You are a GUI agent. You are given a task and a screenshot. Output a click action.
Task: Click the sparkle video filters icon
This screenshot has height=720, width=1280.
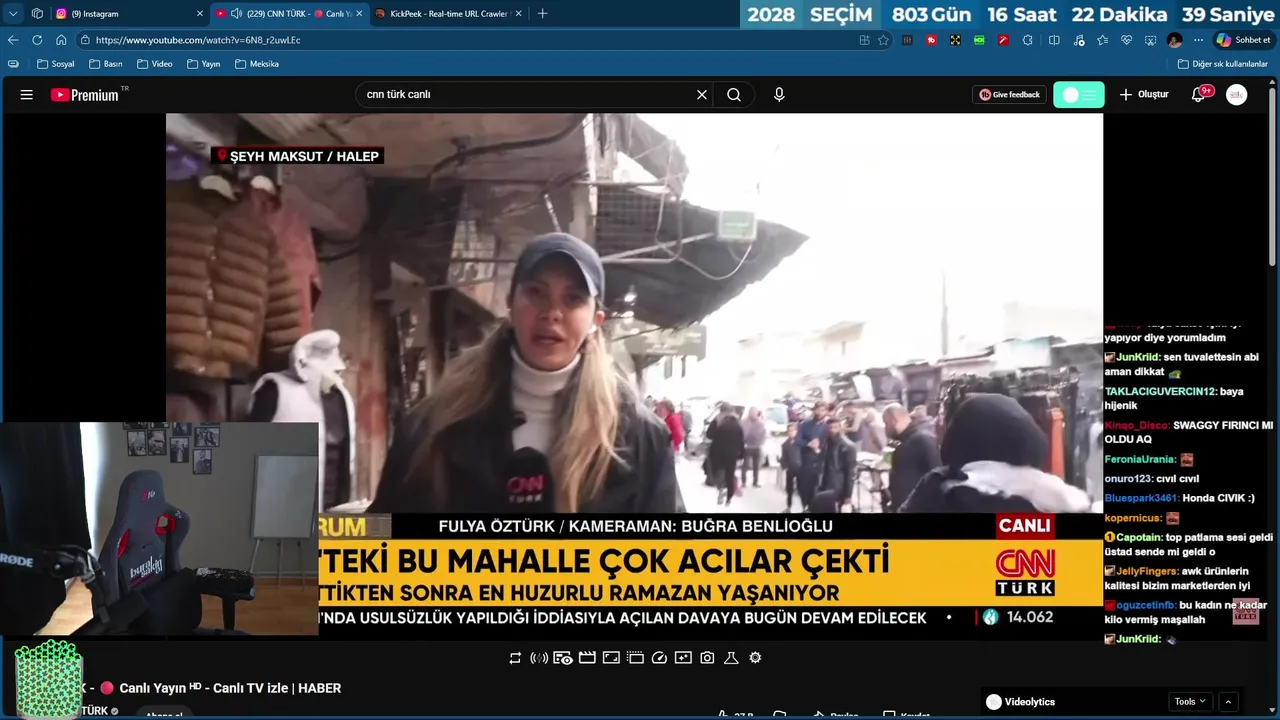[x=683, y=658]
